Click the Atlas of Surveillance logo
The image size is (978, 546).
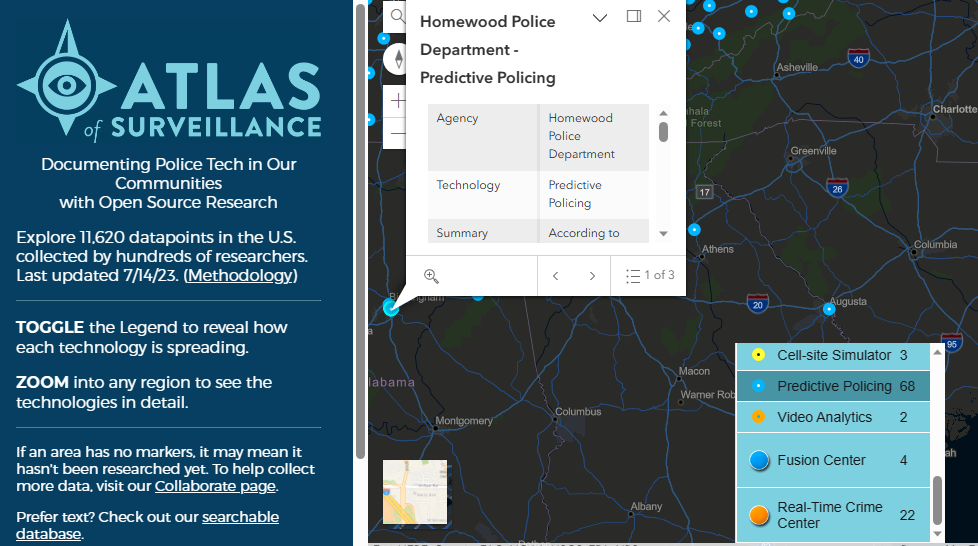tap(168, 79)
